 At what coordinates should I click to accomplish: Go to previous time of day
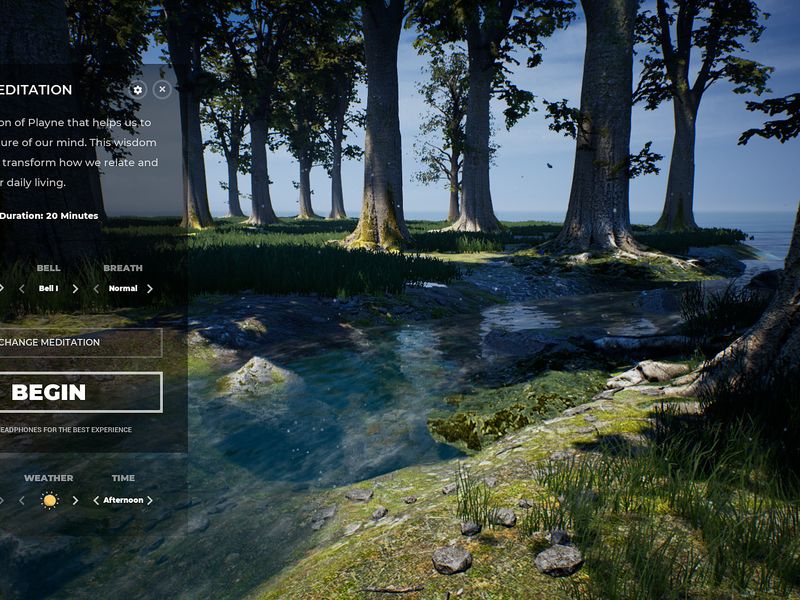96,501
